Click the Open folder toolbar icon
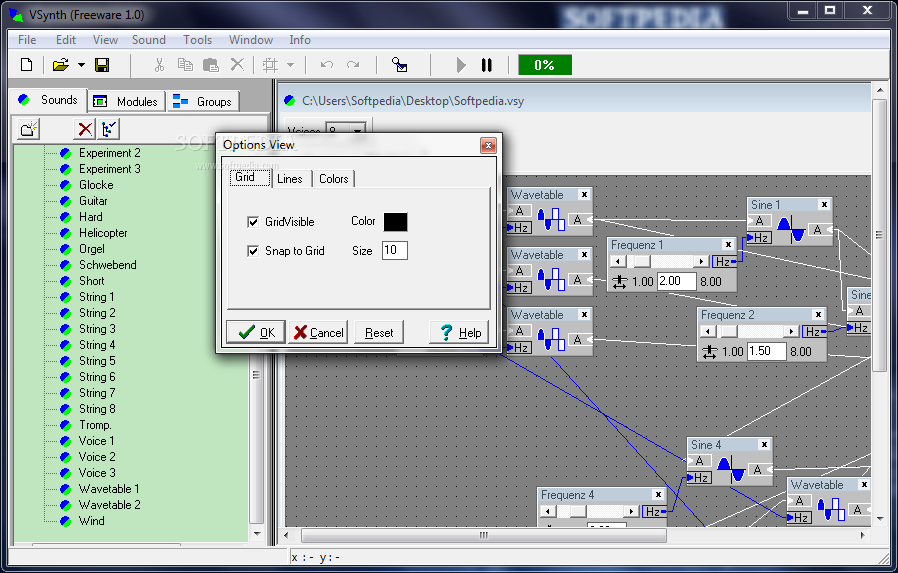 coord(61,65)
